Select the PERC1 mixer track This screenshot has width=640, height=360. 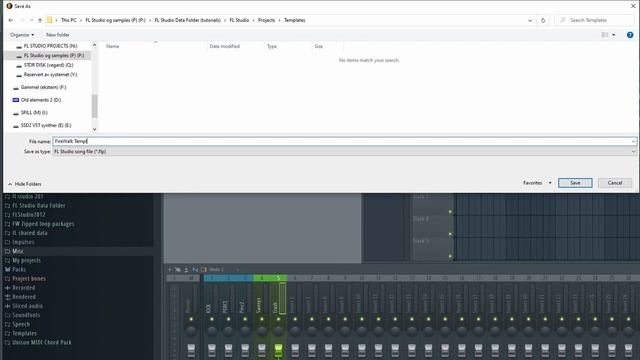tap(225, 307)
